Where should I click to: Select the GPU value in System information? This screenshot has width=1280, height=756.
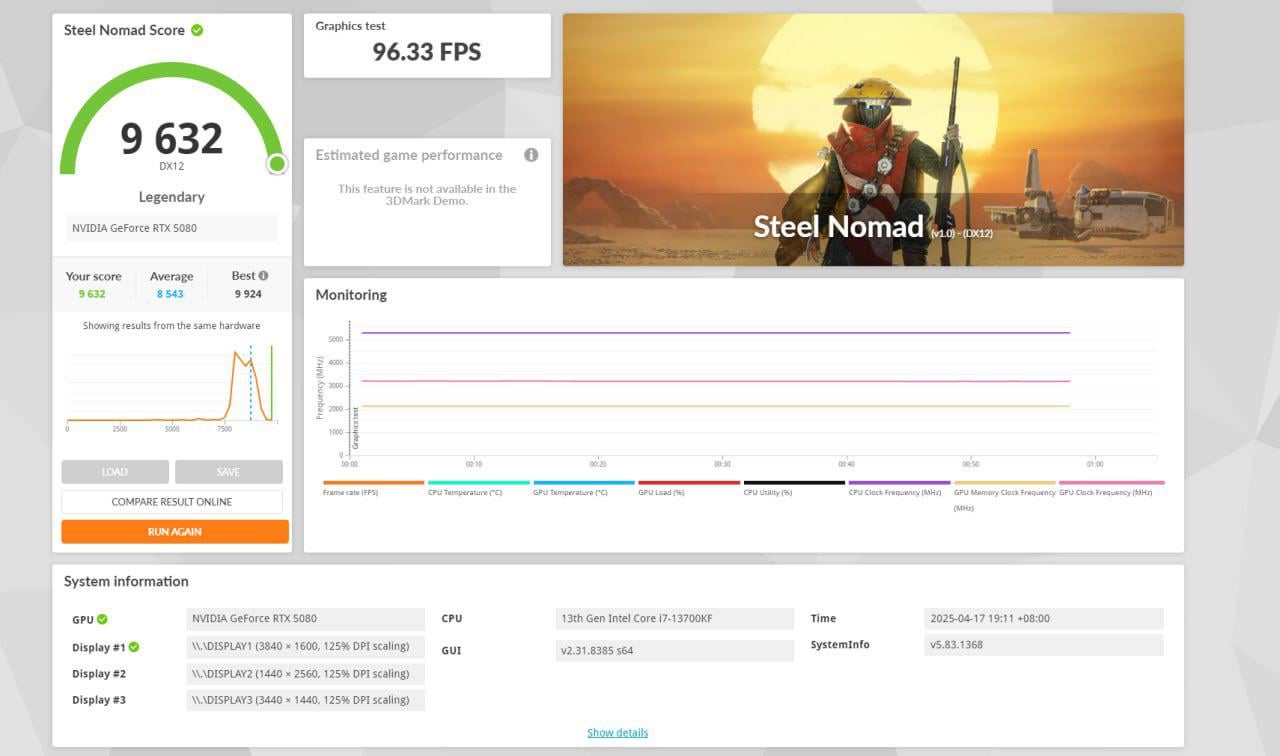(x=305, y=619)
